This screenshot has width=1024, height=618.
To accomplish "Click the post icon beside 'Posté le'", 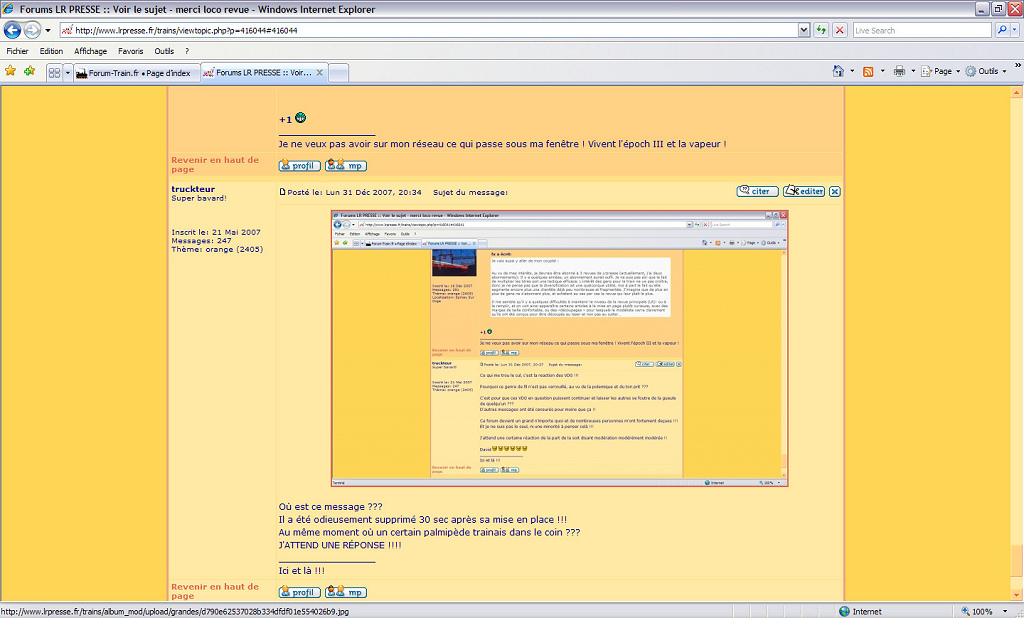I will (282, 192).
